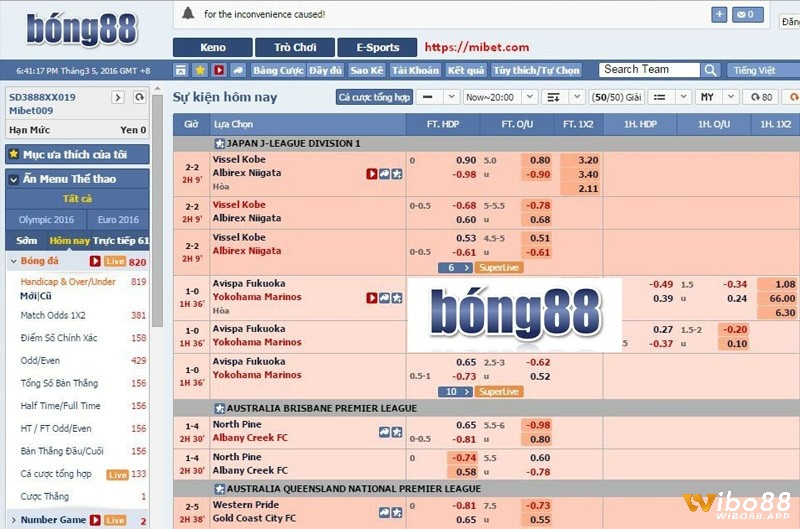The width and height of the screenshot is (800, 529).
Task: Click the left sidebar vertical scrollbar
Action: (x=157, y=209)
